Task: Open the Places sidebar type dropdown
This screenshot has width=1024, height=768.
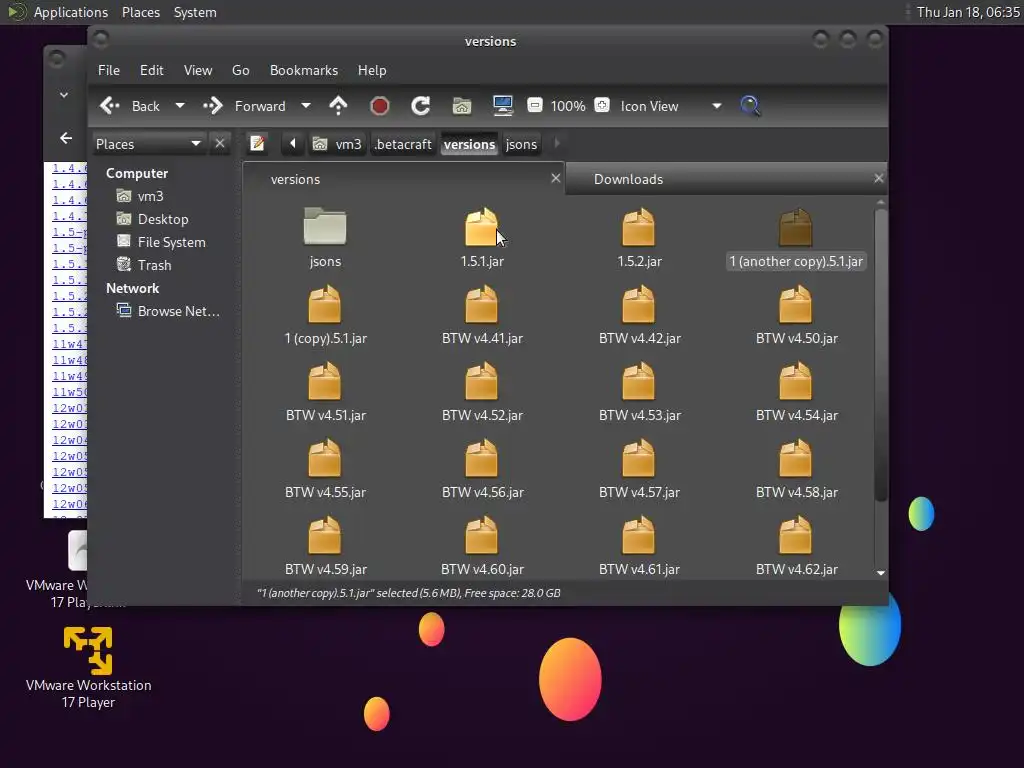Action: tap(195, 144)
